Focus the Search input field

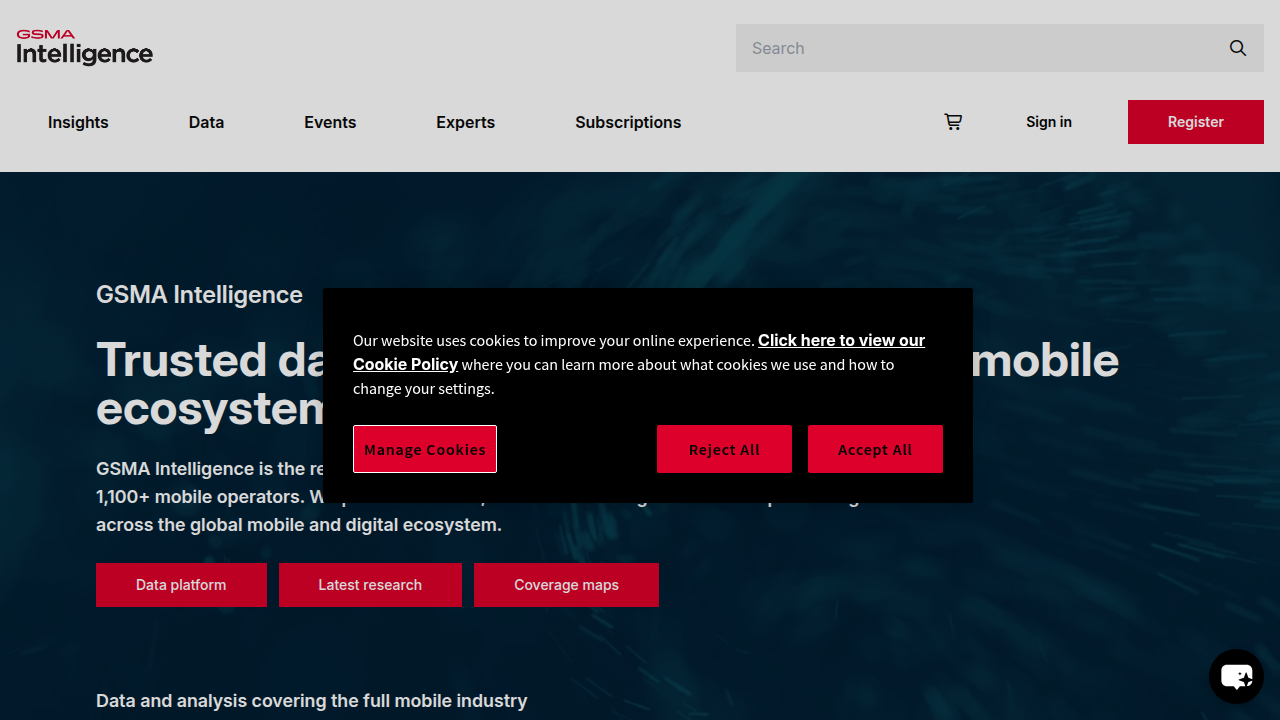tap(1000, 48)
